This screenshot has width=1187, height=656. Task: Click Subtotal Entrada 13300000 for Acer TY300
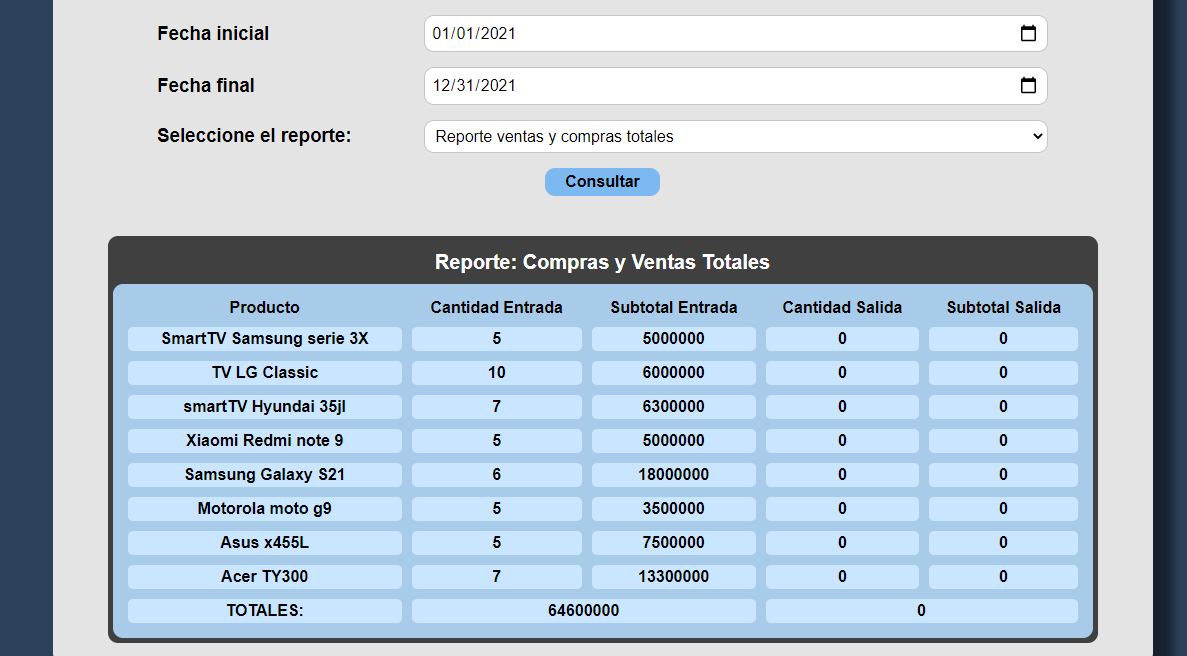click(x=674, y=577)
